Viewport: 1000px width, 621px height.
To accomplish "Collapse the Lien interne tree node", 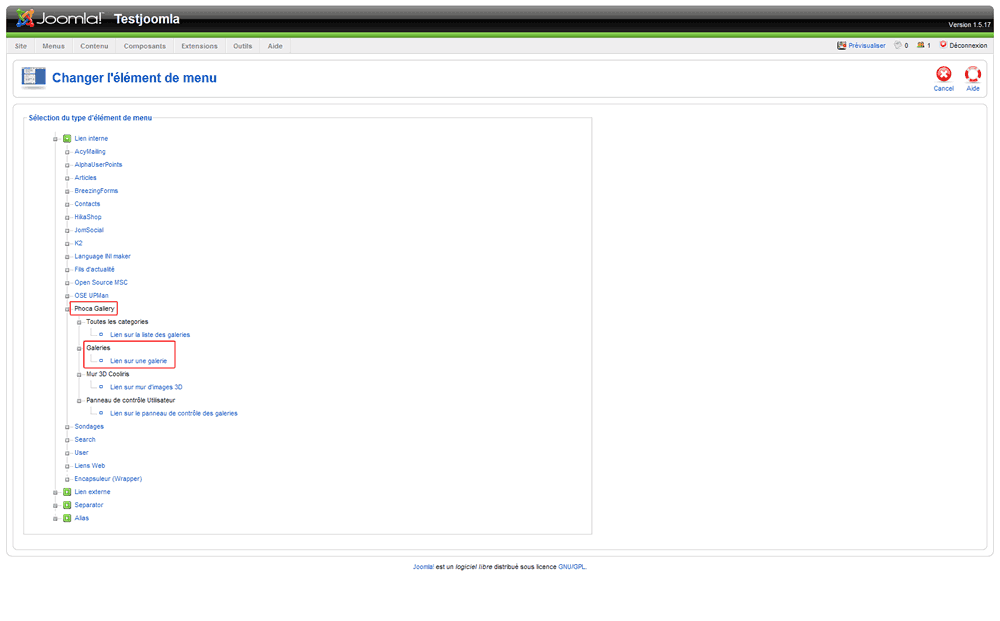I will click(x=55, y=139).
